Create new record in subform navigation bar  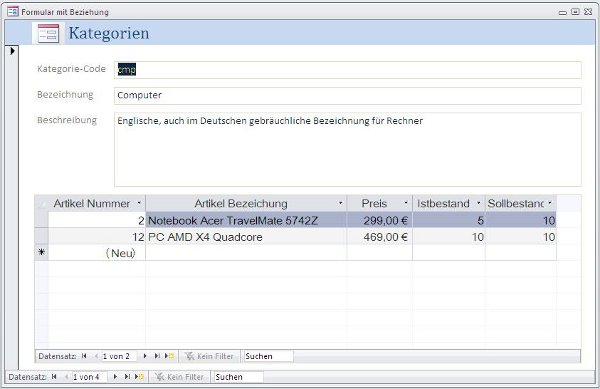[x=170, y=356]
